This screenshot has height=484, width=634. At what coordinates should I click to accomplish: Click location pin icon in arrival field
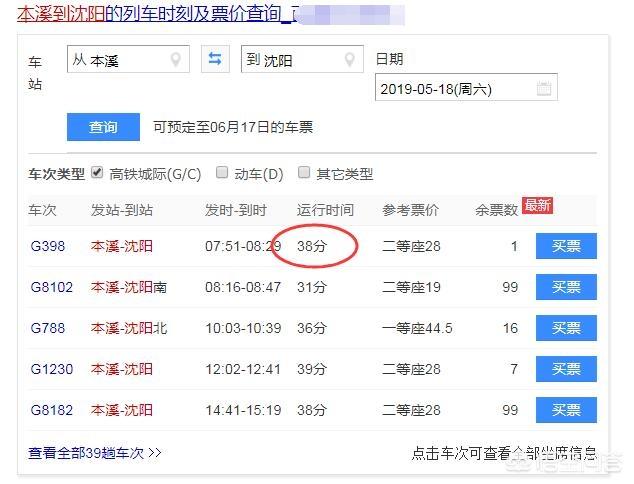click(x=350, y=60)
